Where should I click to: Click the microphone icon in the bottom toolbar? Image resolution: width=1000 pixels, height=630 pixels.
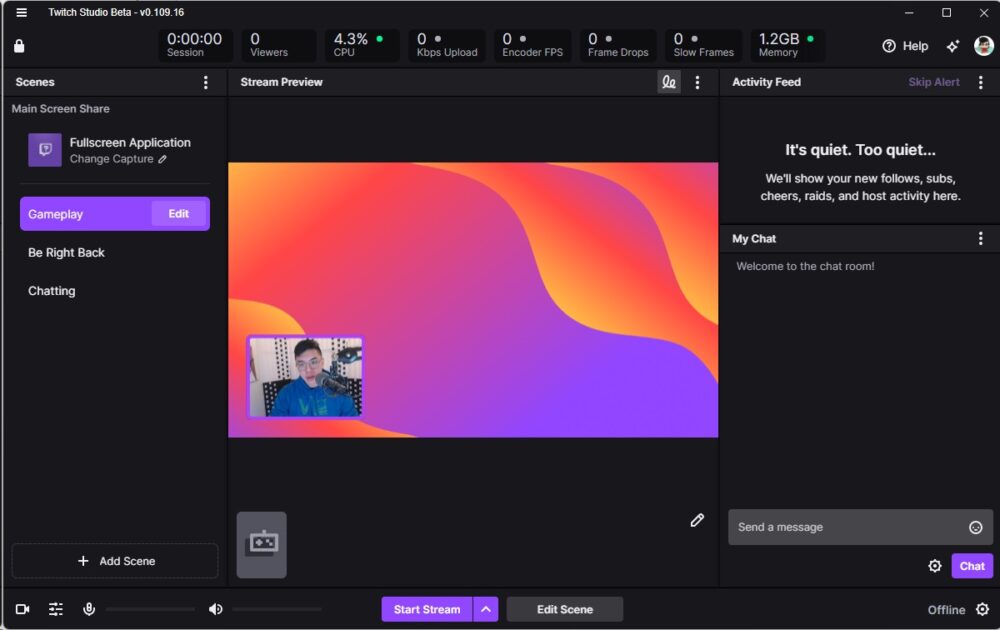click(90, 608)
